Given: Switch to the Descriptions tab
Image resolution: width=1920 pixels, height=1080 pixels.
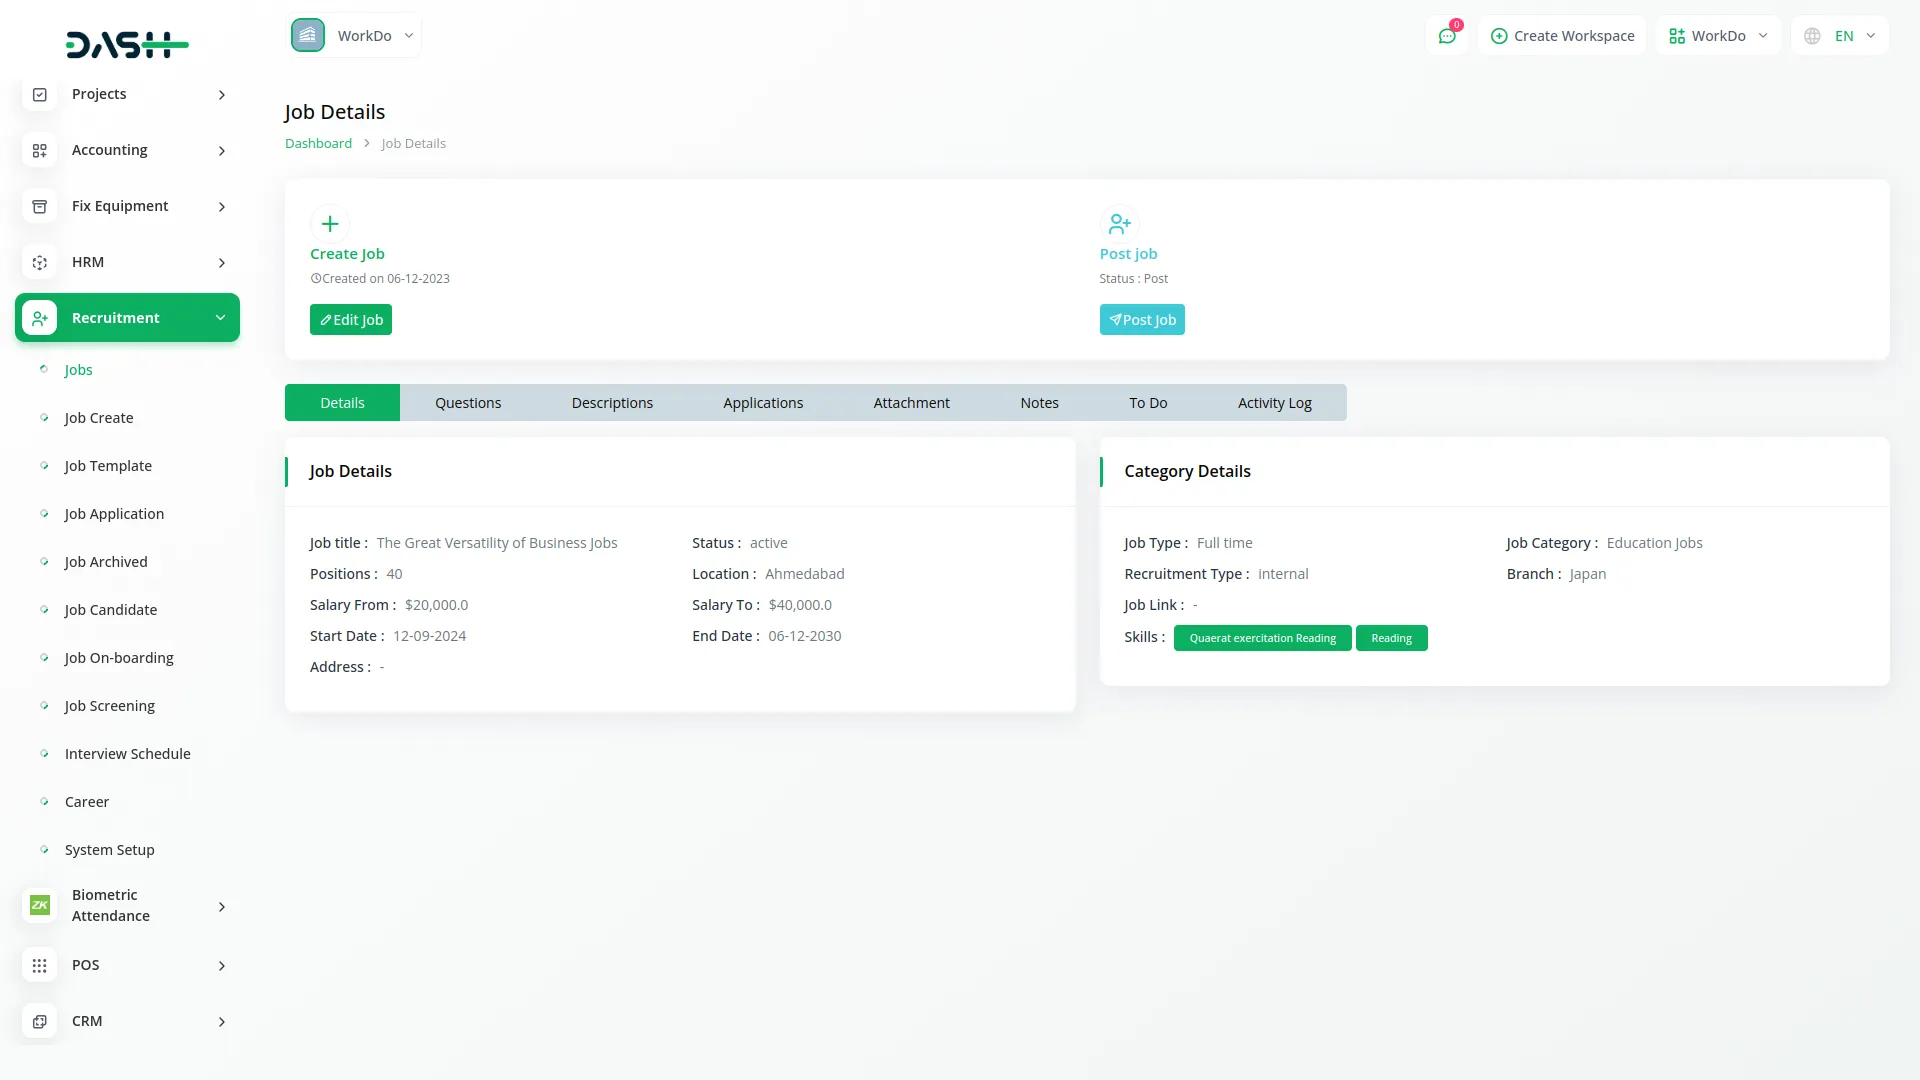Looking at the screenshot, I should [x=612, y=403].
